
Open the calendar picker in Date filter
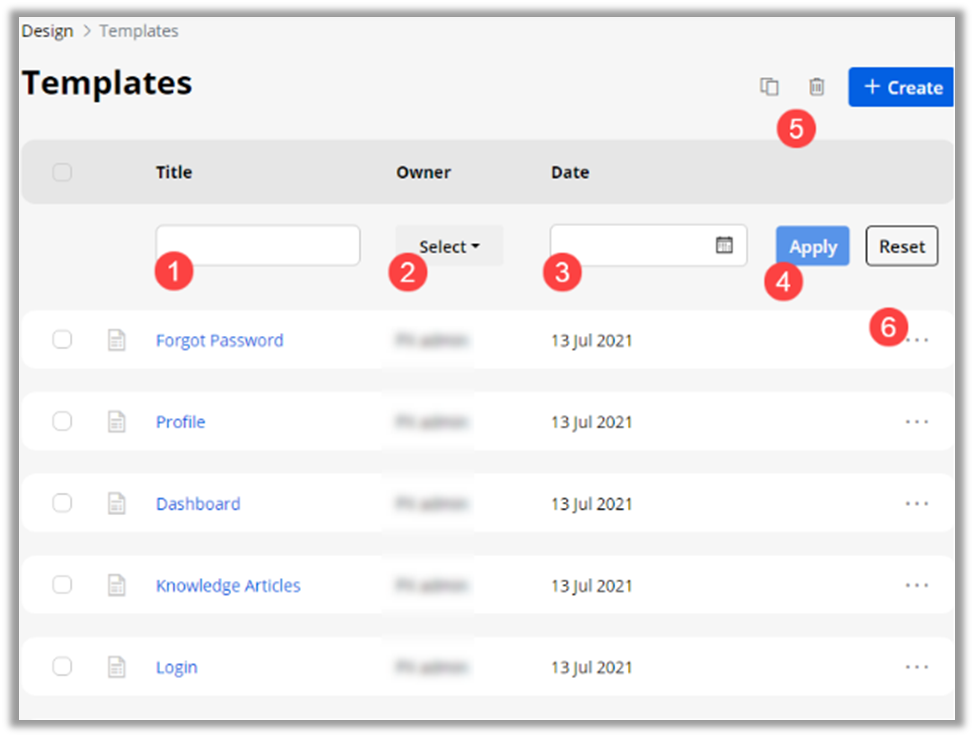point(725,245)
